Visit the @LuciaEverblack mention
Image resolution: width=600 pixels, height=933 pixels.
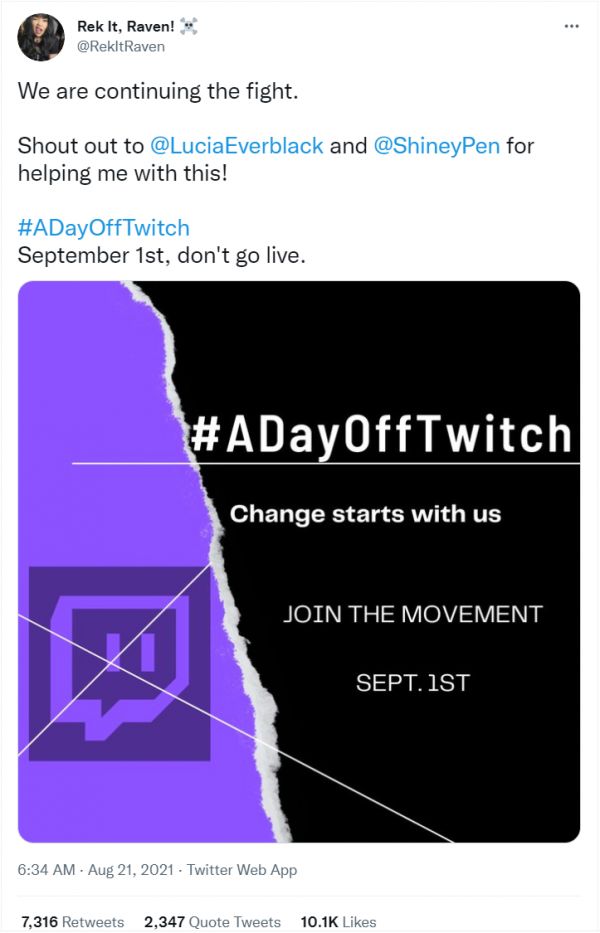click(236, 145)
